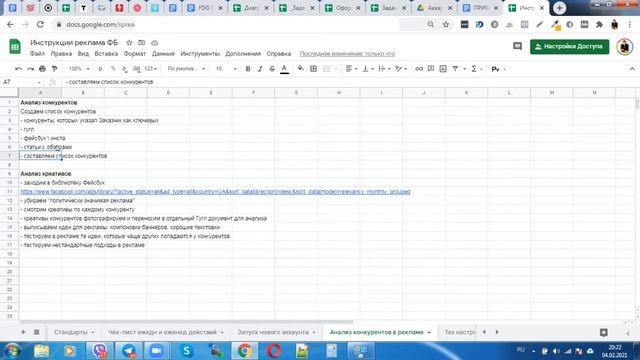
Task: Open the Формат menu
Action: click(135, 54)
